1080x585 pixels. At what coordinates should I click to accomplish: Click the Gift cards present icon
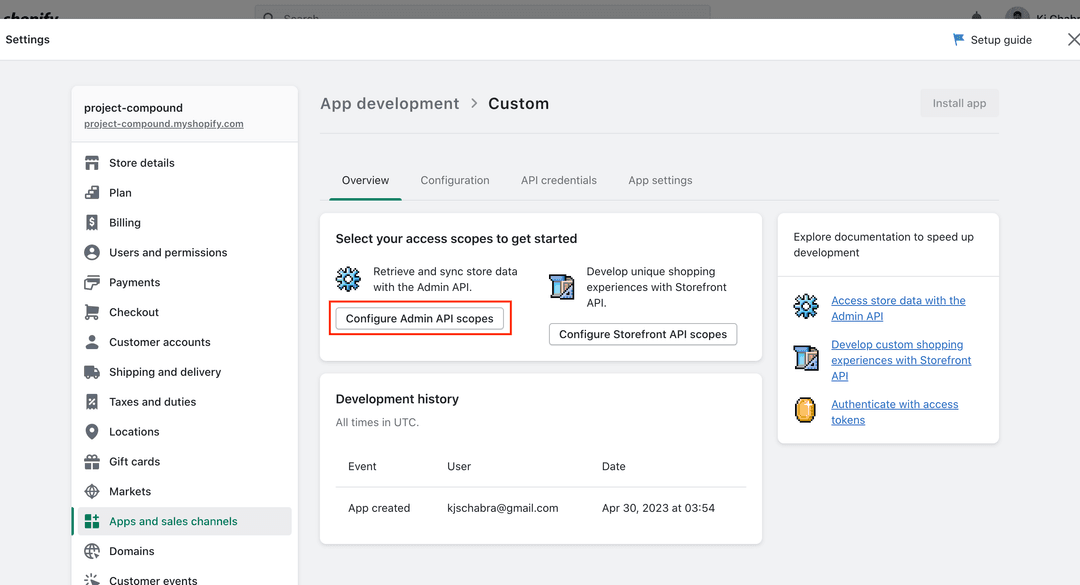point(92,462)
